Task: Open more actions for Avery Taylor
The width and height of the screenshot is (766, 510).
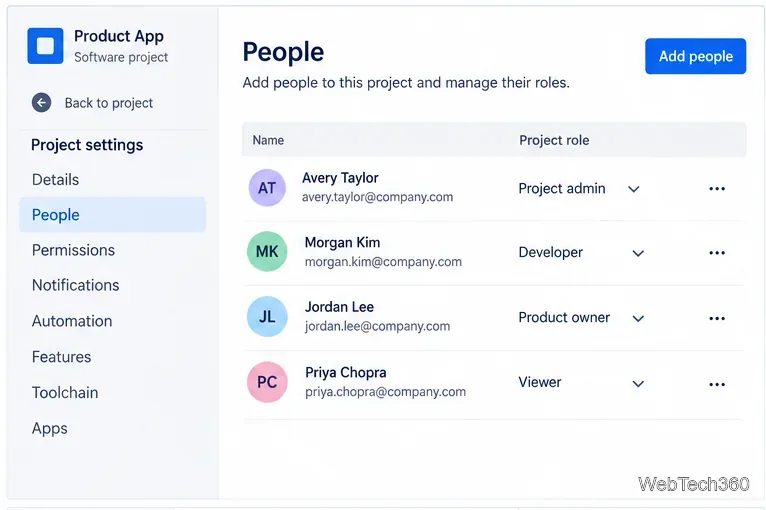Action: pos(717,189)
